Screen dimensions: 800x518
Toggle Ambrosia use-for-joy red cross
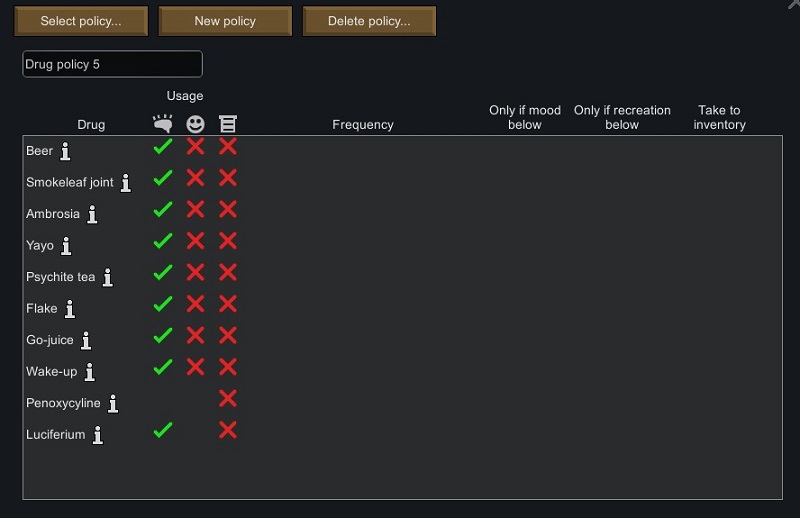click(195, 209)
